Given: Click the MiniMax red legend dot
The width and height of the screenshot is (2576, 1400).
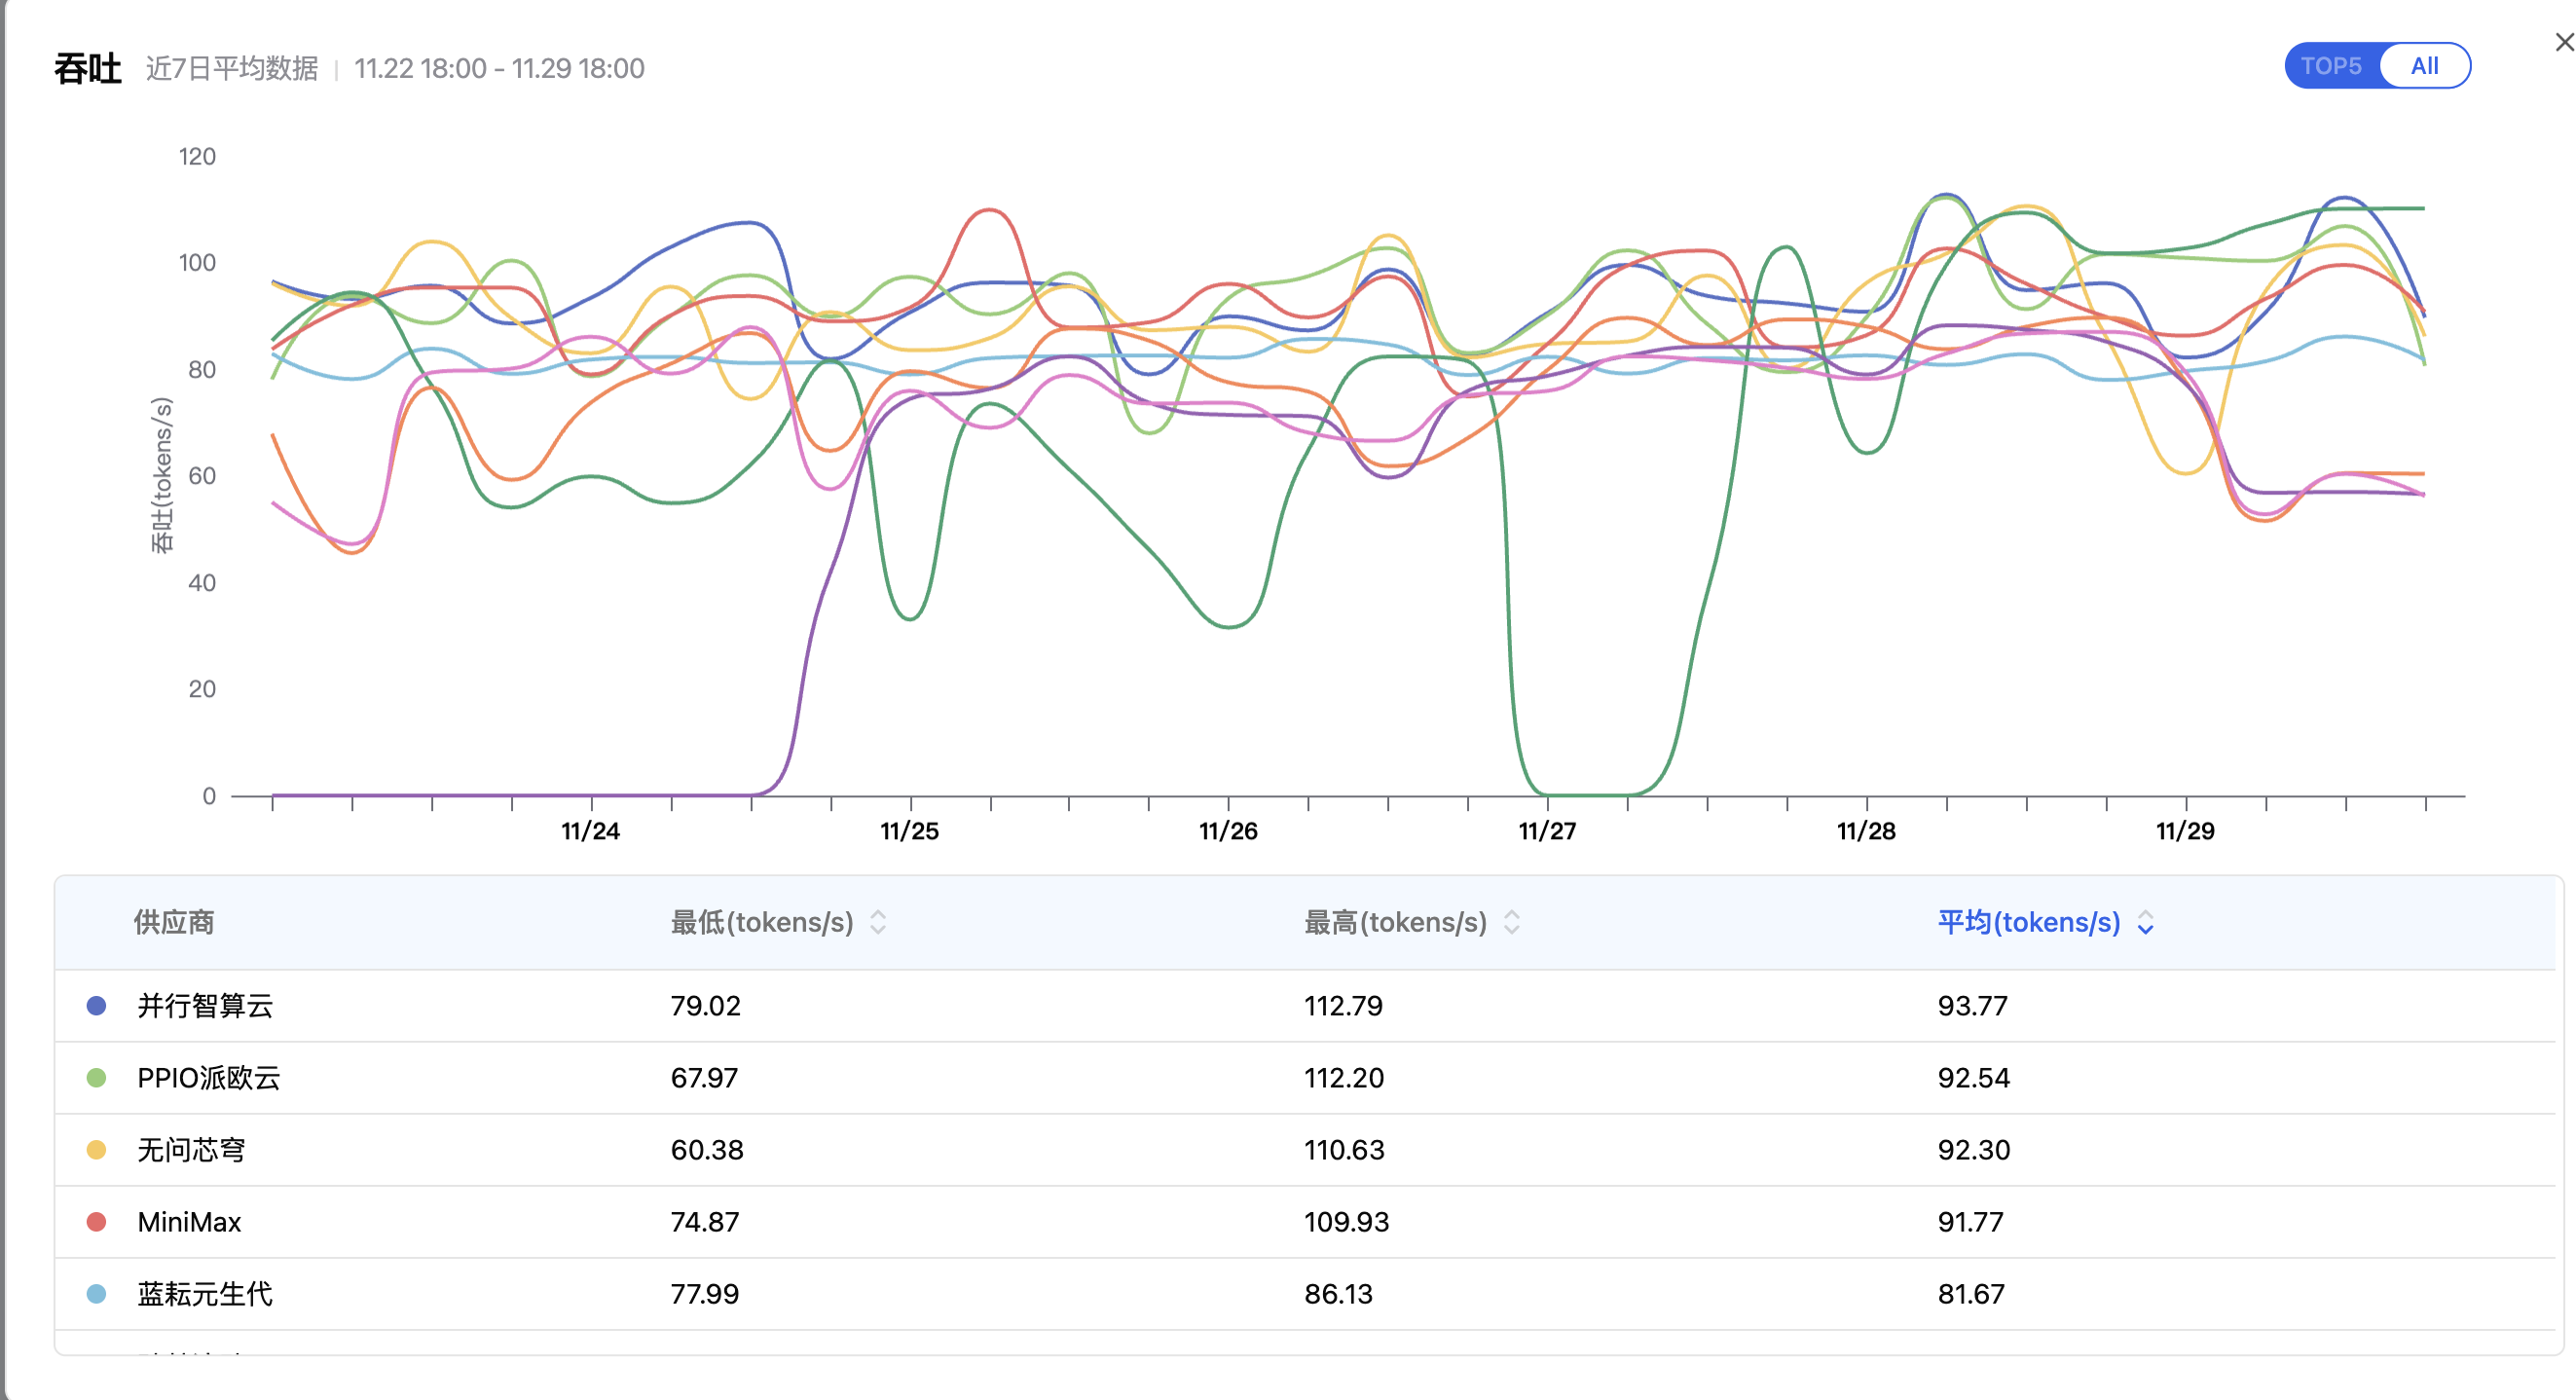Looking at the screenshot, I should pos(97,1221).
